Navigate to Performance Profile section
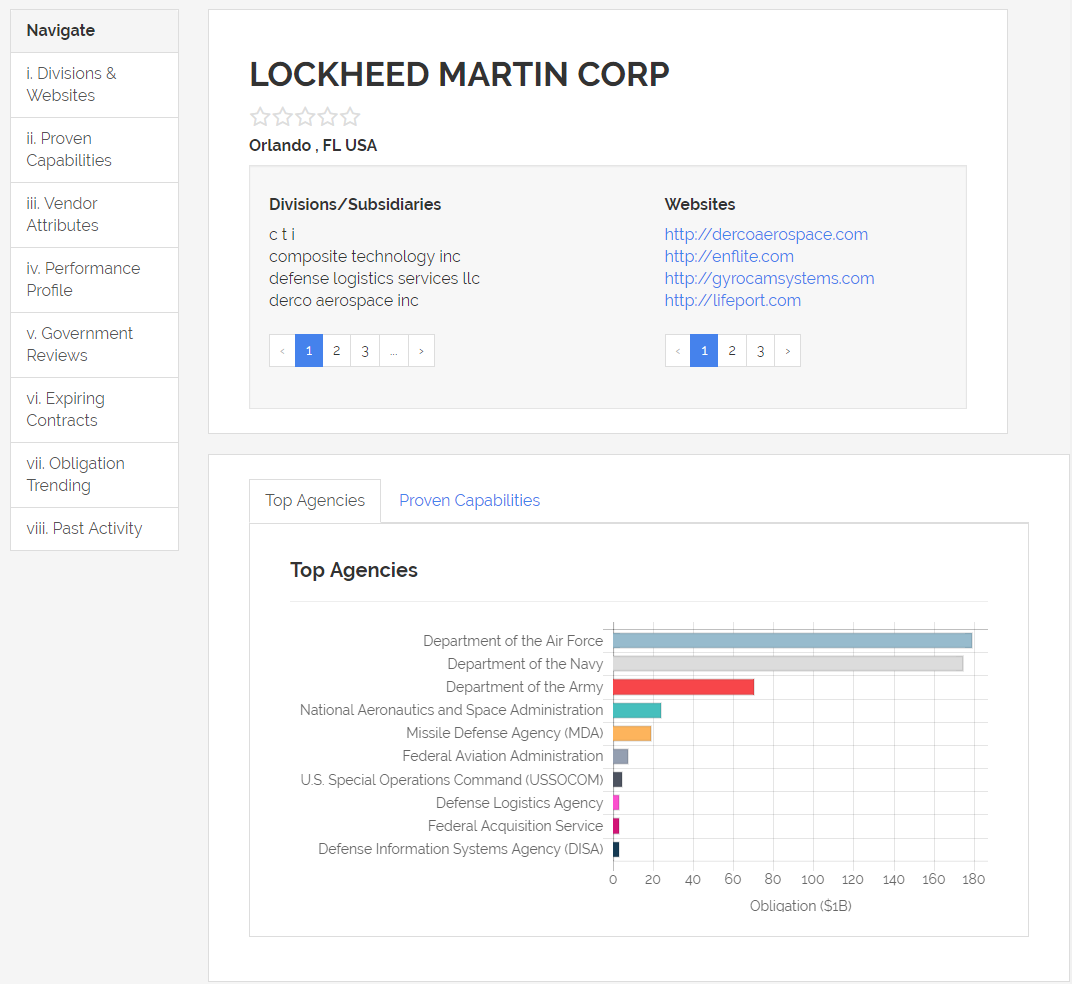The height and width of the screenshot is (984, 1072). click(94, 280)
